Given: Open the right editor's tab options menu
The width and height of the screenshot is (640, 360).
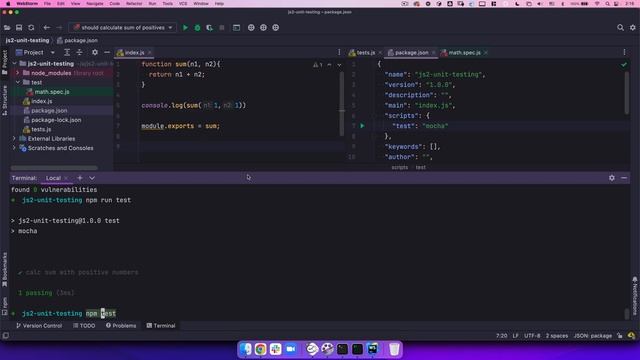Looking at the screenshot, I should tap(624, 52).
